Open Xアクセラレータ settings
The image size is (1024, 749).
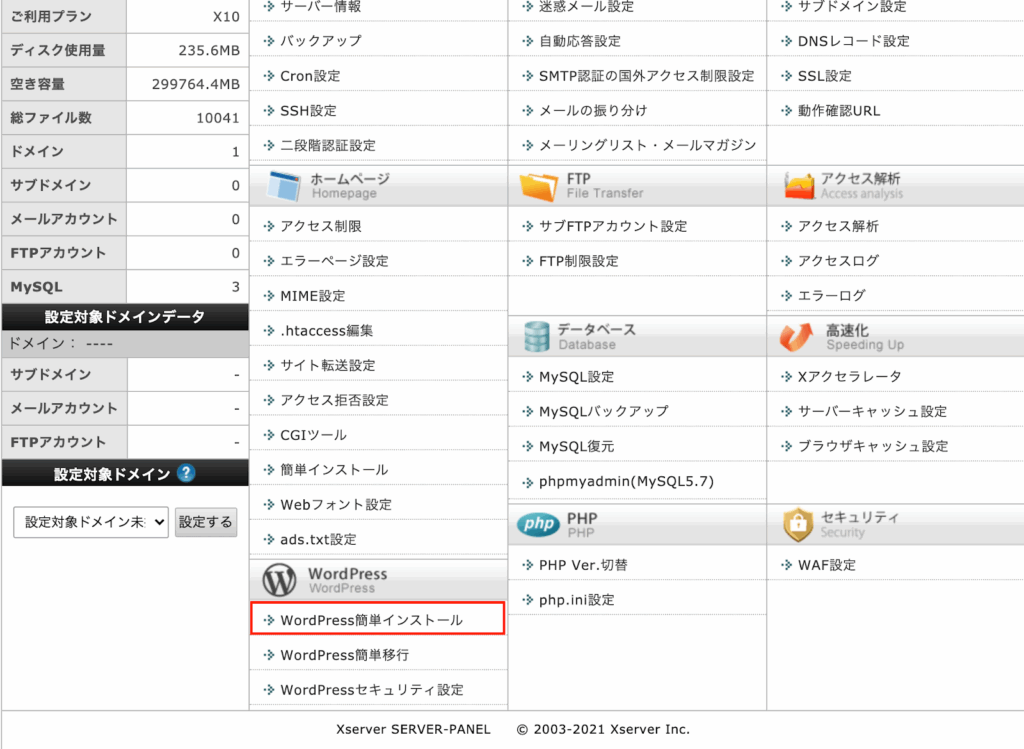[849, 376]
